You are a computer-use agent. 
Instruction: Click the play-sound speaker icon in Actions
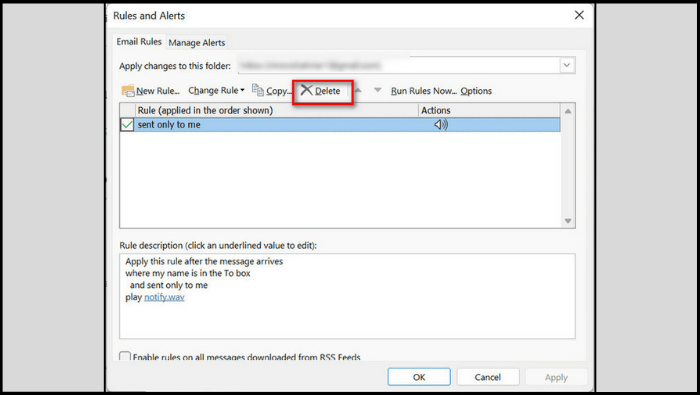(x=441, y=125)
